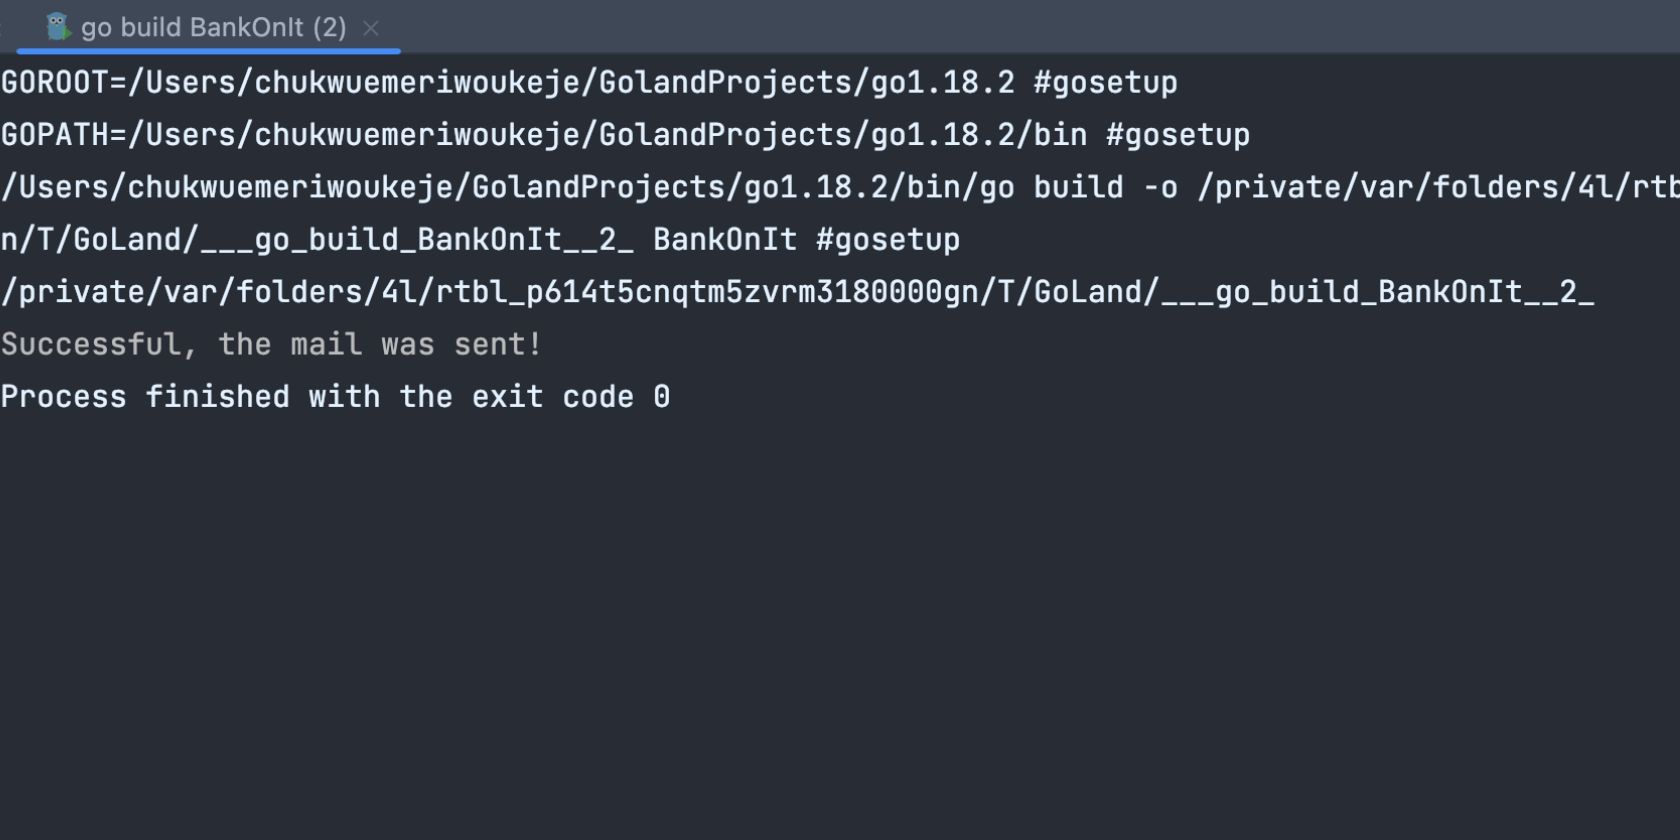
Task: Click the word 'Successful' in the output
Action: click(x=91, y=345)
